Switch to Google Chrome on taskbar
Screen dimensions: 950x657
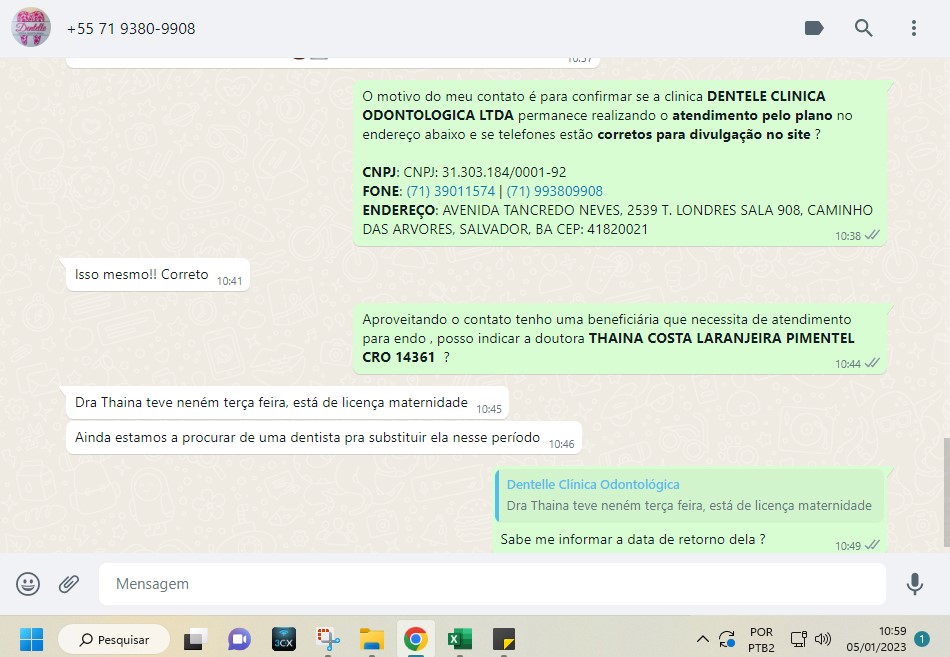[x=416, y=639]
